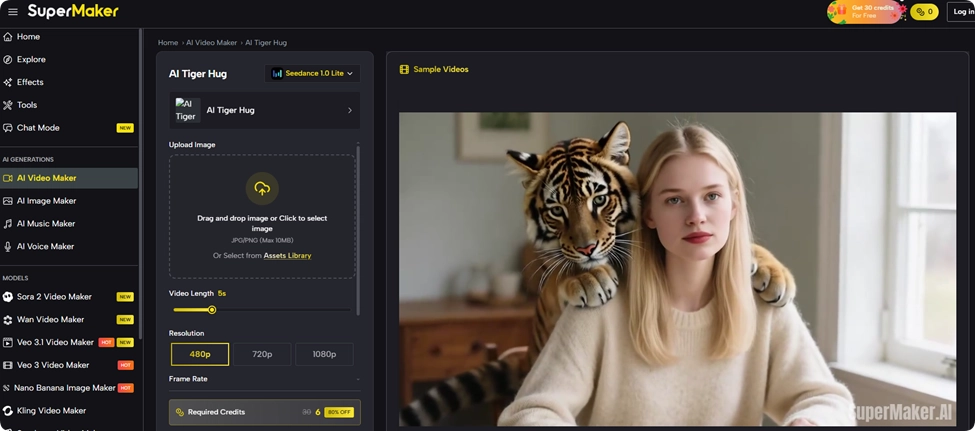Click the AI Tiger thumbnail image
The image size is (975, 431).
point(186,110)
